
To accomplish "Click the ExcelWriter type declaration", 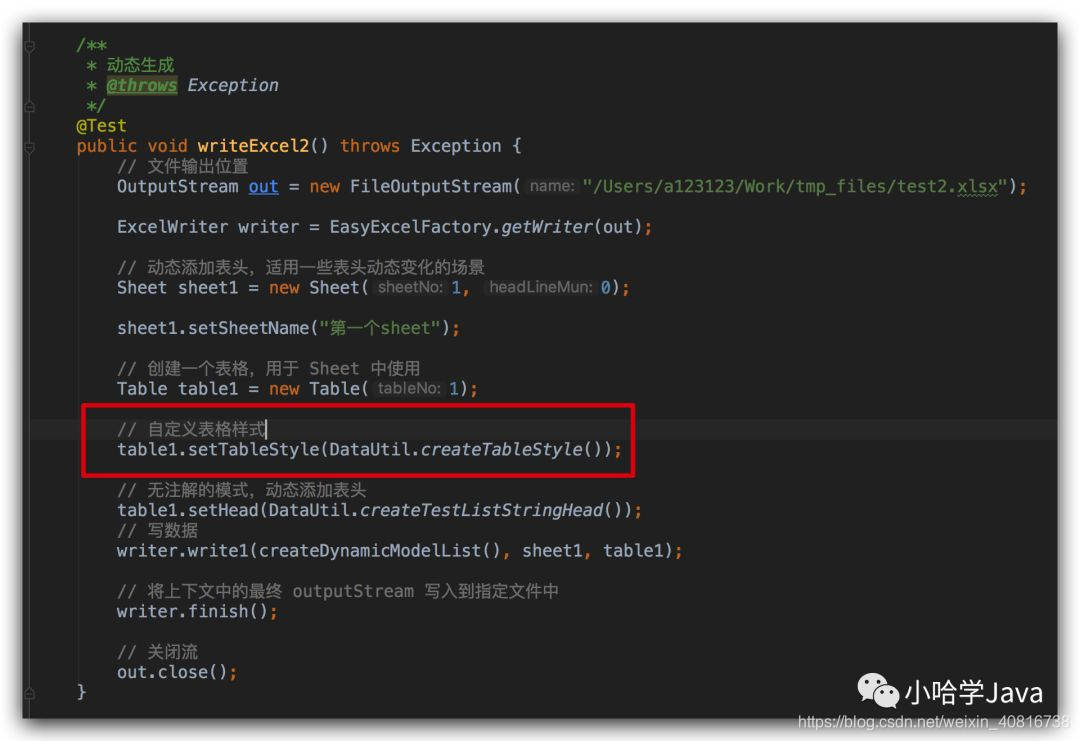I will tap(172, 227).
